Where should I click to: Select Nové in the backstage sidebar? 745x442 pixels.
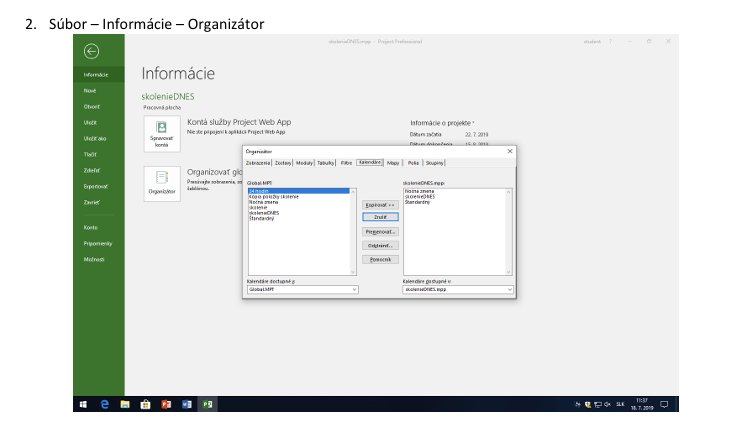[x=99, y=90]
